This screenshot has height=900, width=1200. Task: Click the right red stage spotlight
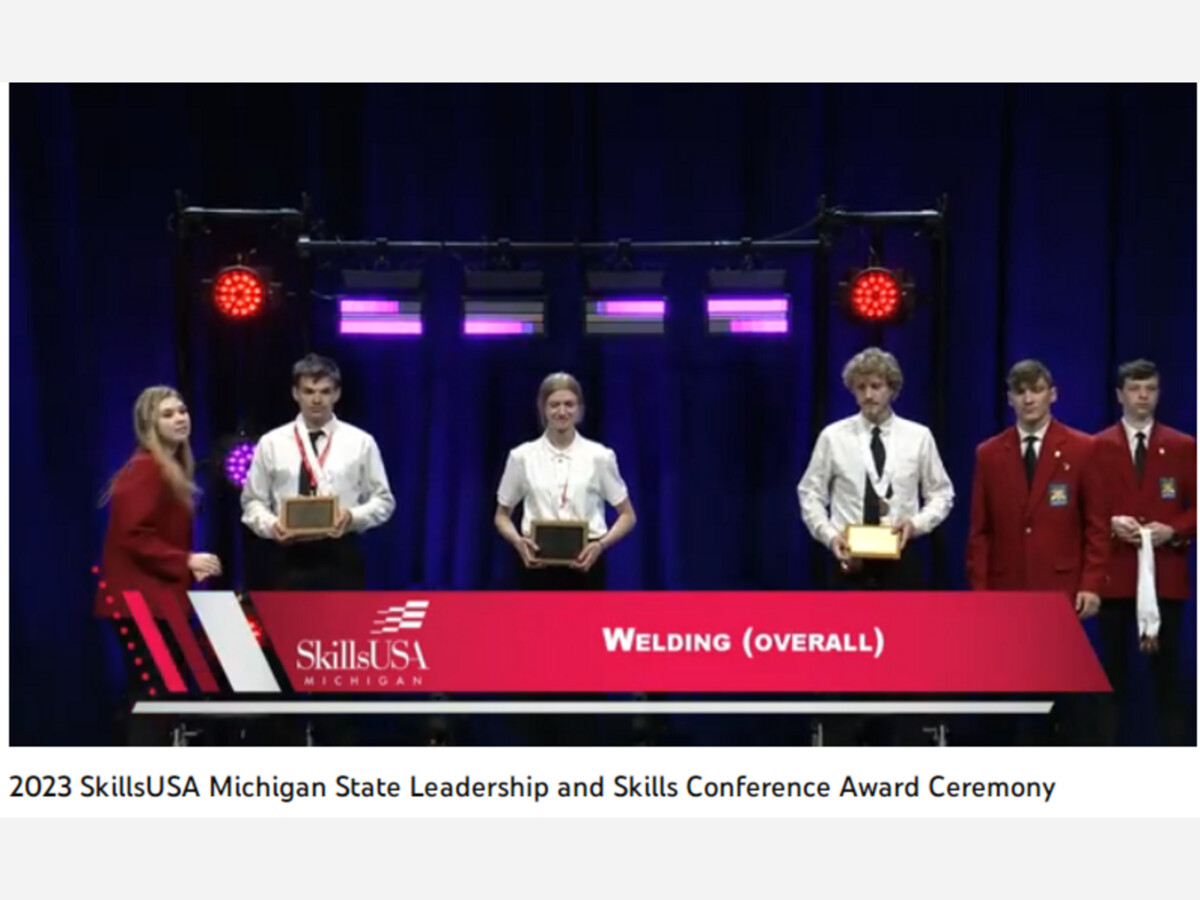876,294
